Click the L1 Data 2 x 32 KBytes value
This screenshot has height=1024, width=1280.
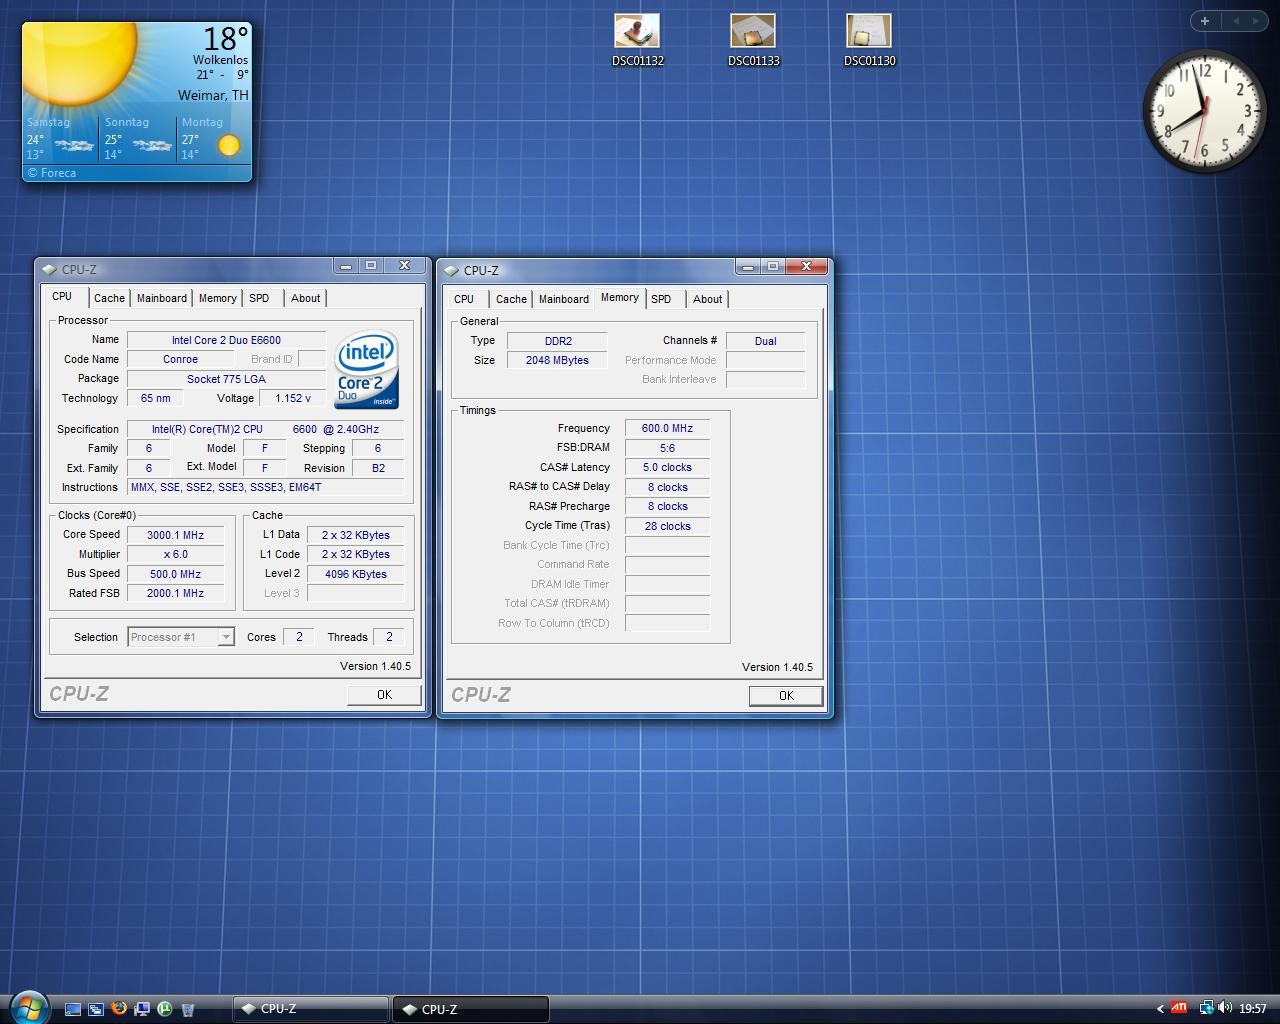tap(356, 535)
